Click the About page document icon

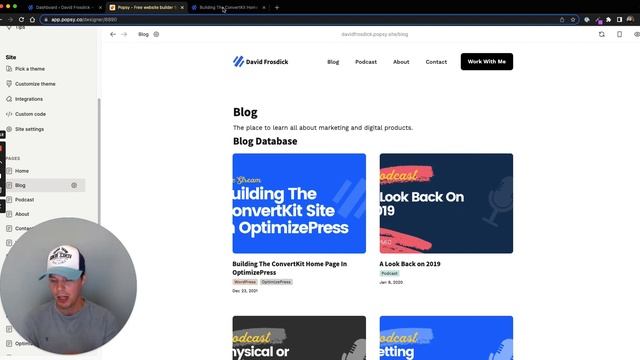[9, 214]
